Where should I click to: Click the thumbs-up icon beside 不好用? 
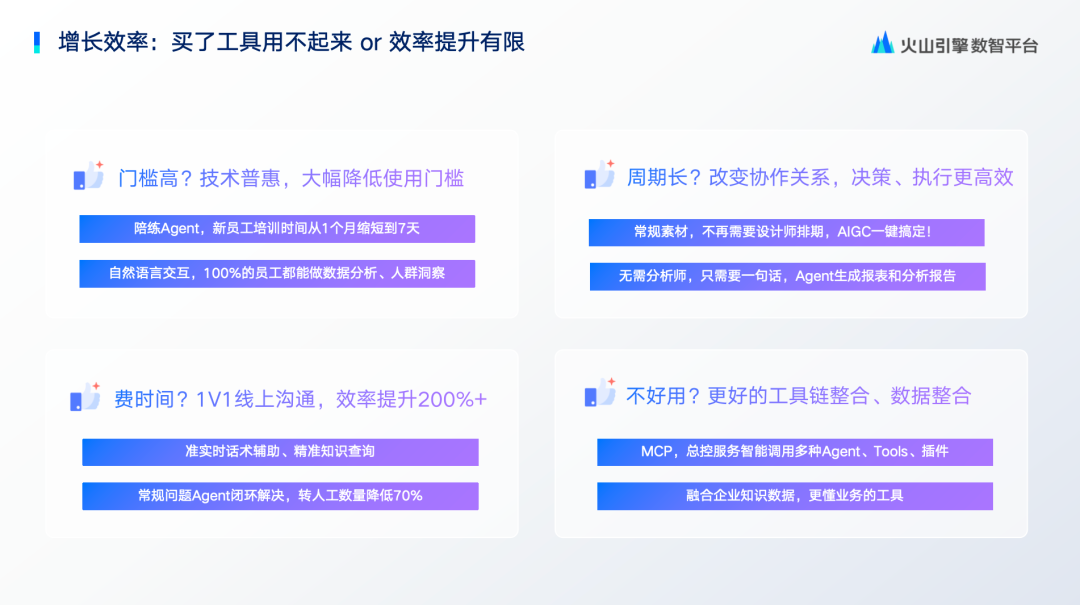(599, 393)
